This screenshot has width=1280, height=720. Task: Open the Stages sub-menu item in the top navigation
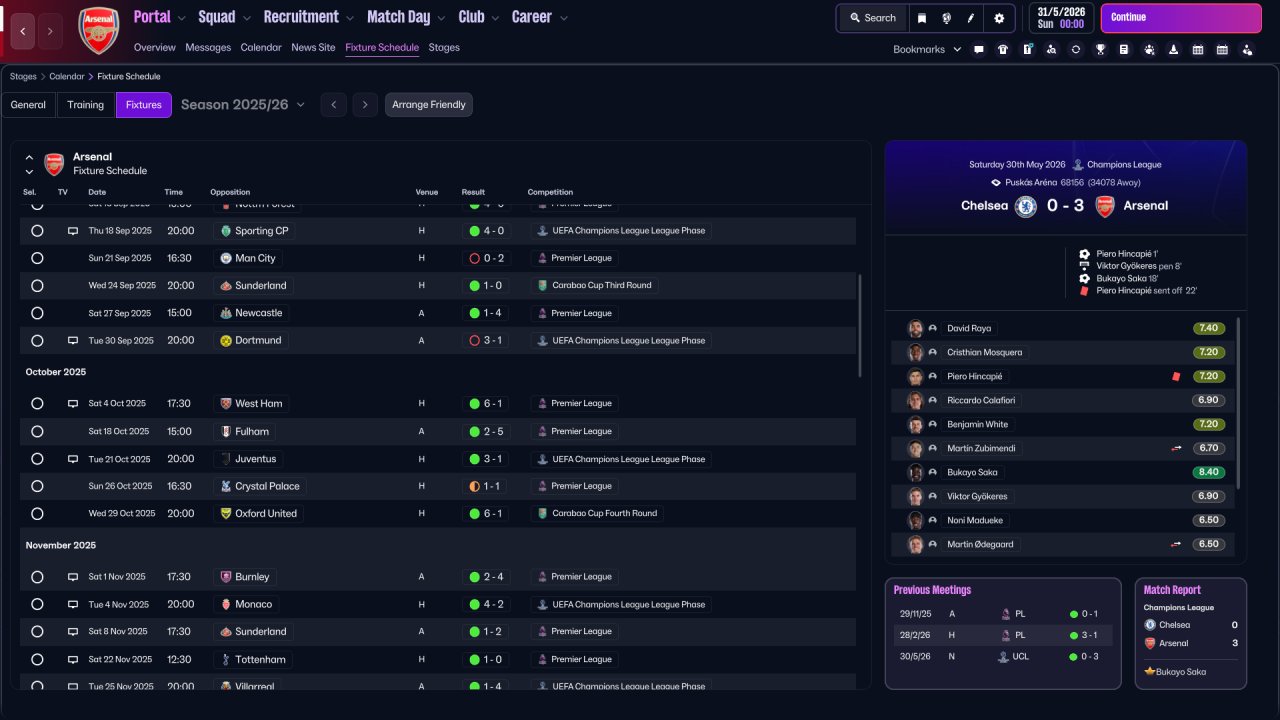click(444, 48)
